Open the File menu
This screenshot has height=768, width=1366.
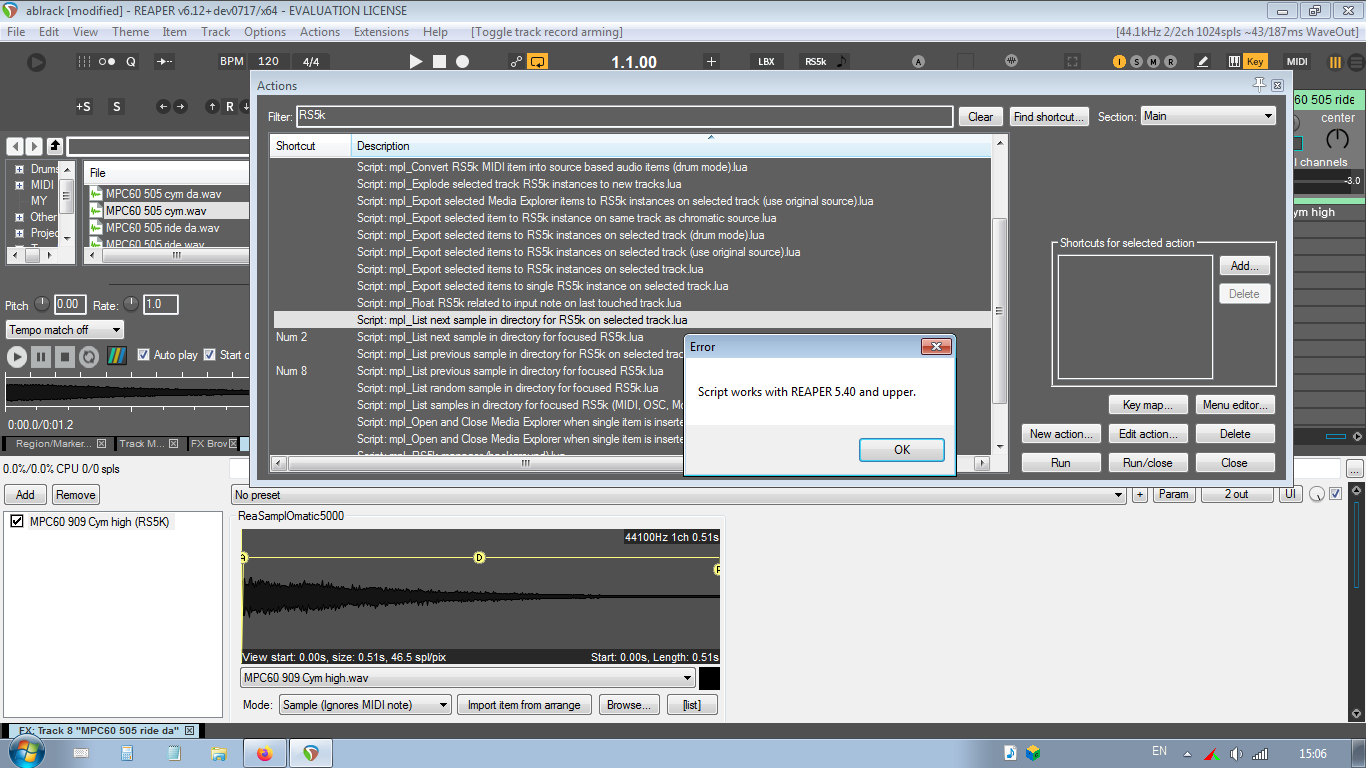16,32
